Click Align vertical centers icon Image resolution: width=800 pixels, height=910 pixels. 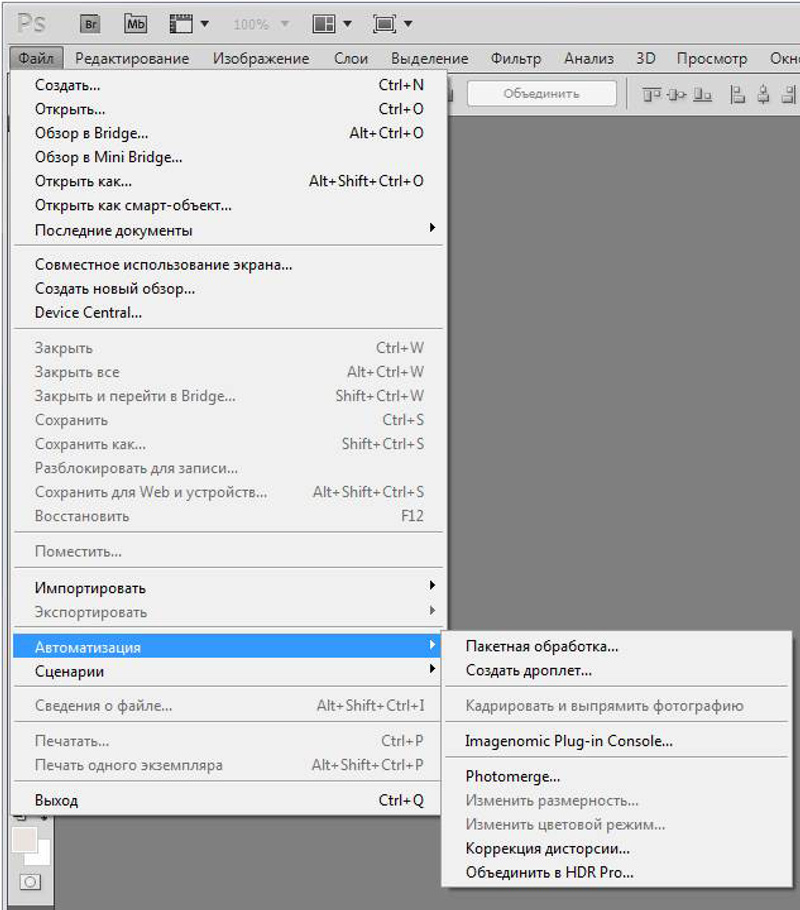coord(677,94)
